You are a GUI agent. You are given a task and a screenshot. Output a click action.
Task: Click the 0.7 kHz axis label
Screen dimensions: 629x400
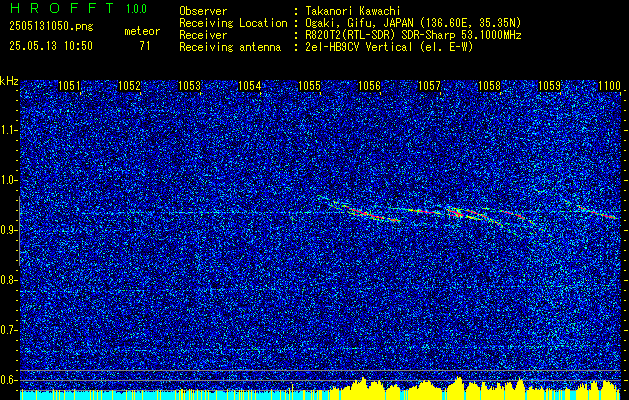(x=8, y=330)
